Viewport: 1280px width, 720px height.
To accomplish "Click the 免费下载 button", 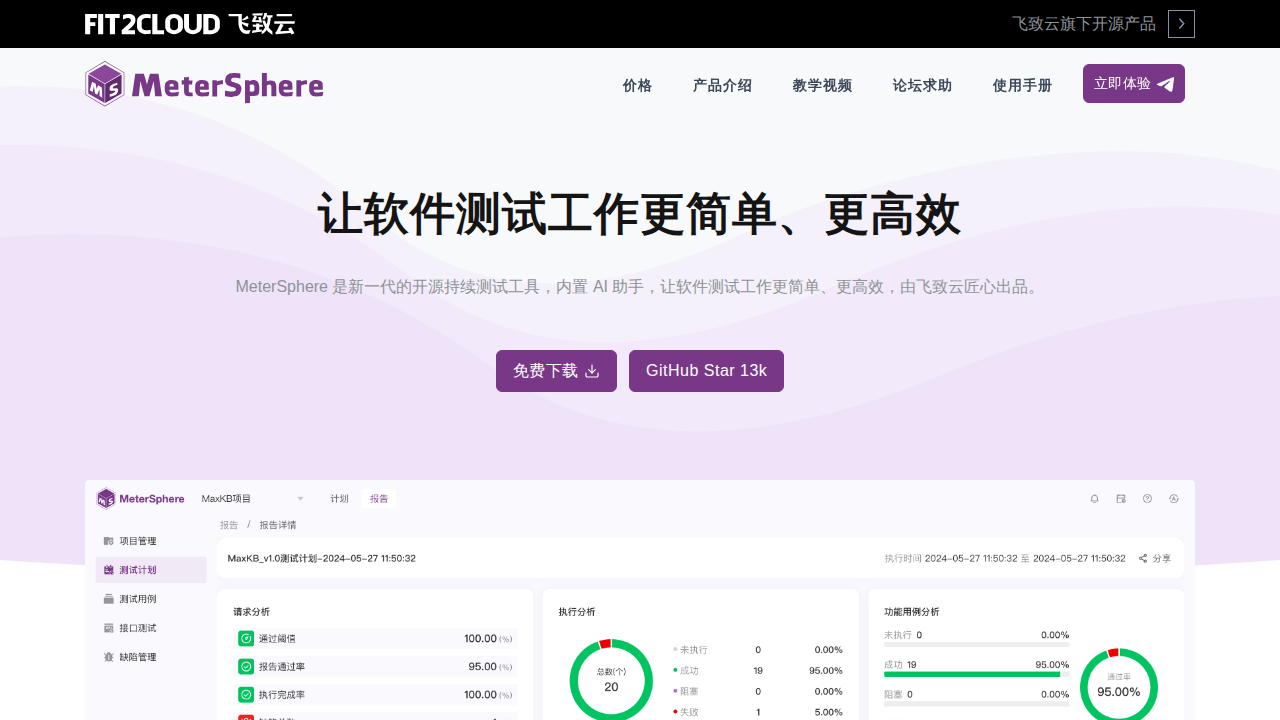I will coord(556,371).
